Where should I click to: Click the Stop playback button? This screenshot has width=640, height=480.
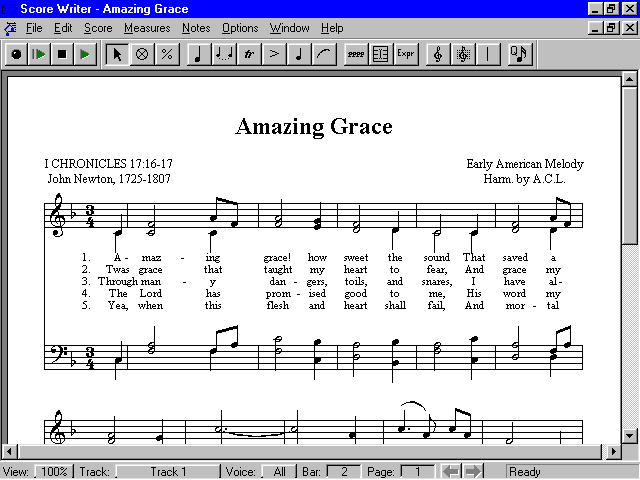click(62, 54)
